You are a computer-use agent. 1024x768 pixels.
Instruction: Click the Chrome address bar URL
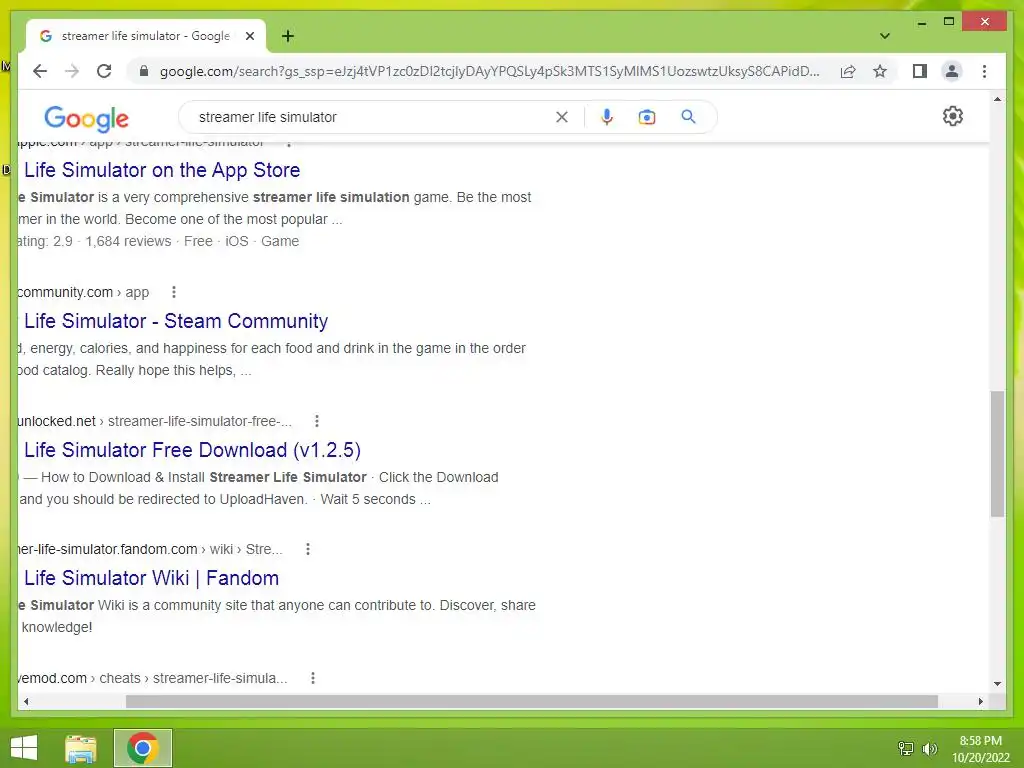coord(490,71)
